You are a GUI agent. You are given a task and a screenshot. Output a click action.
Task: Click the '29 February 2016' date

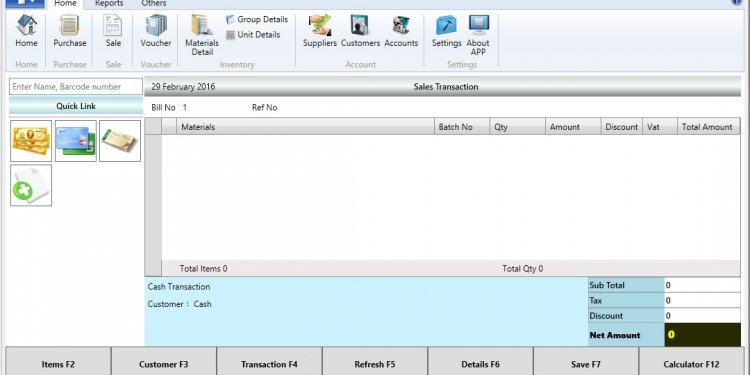pyautogui.click(x=183, y=87)
